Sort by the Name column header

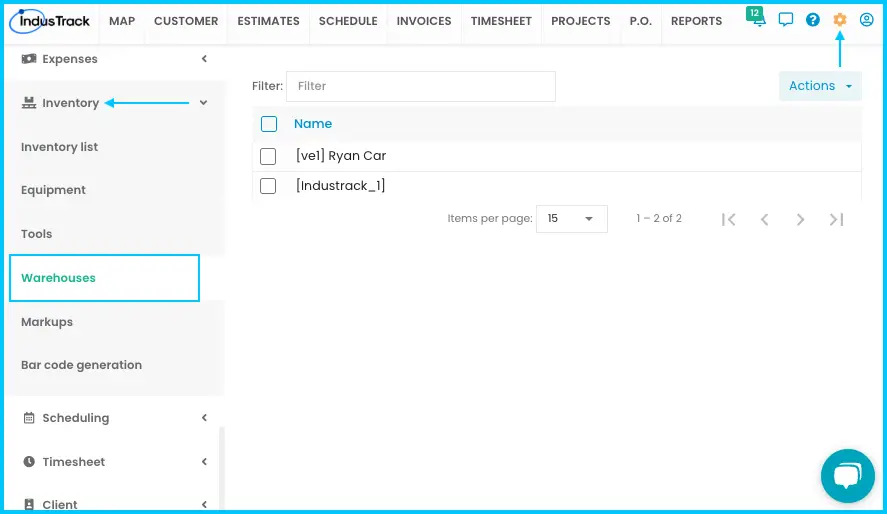(313, 124)
